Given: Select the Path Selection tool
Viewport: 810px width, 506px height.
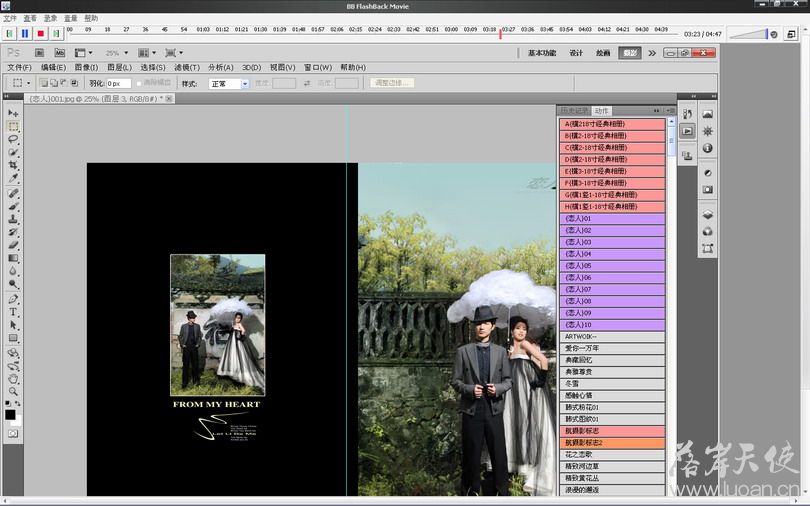Looking at the screenshot, I should click(13, 325).
